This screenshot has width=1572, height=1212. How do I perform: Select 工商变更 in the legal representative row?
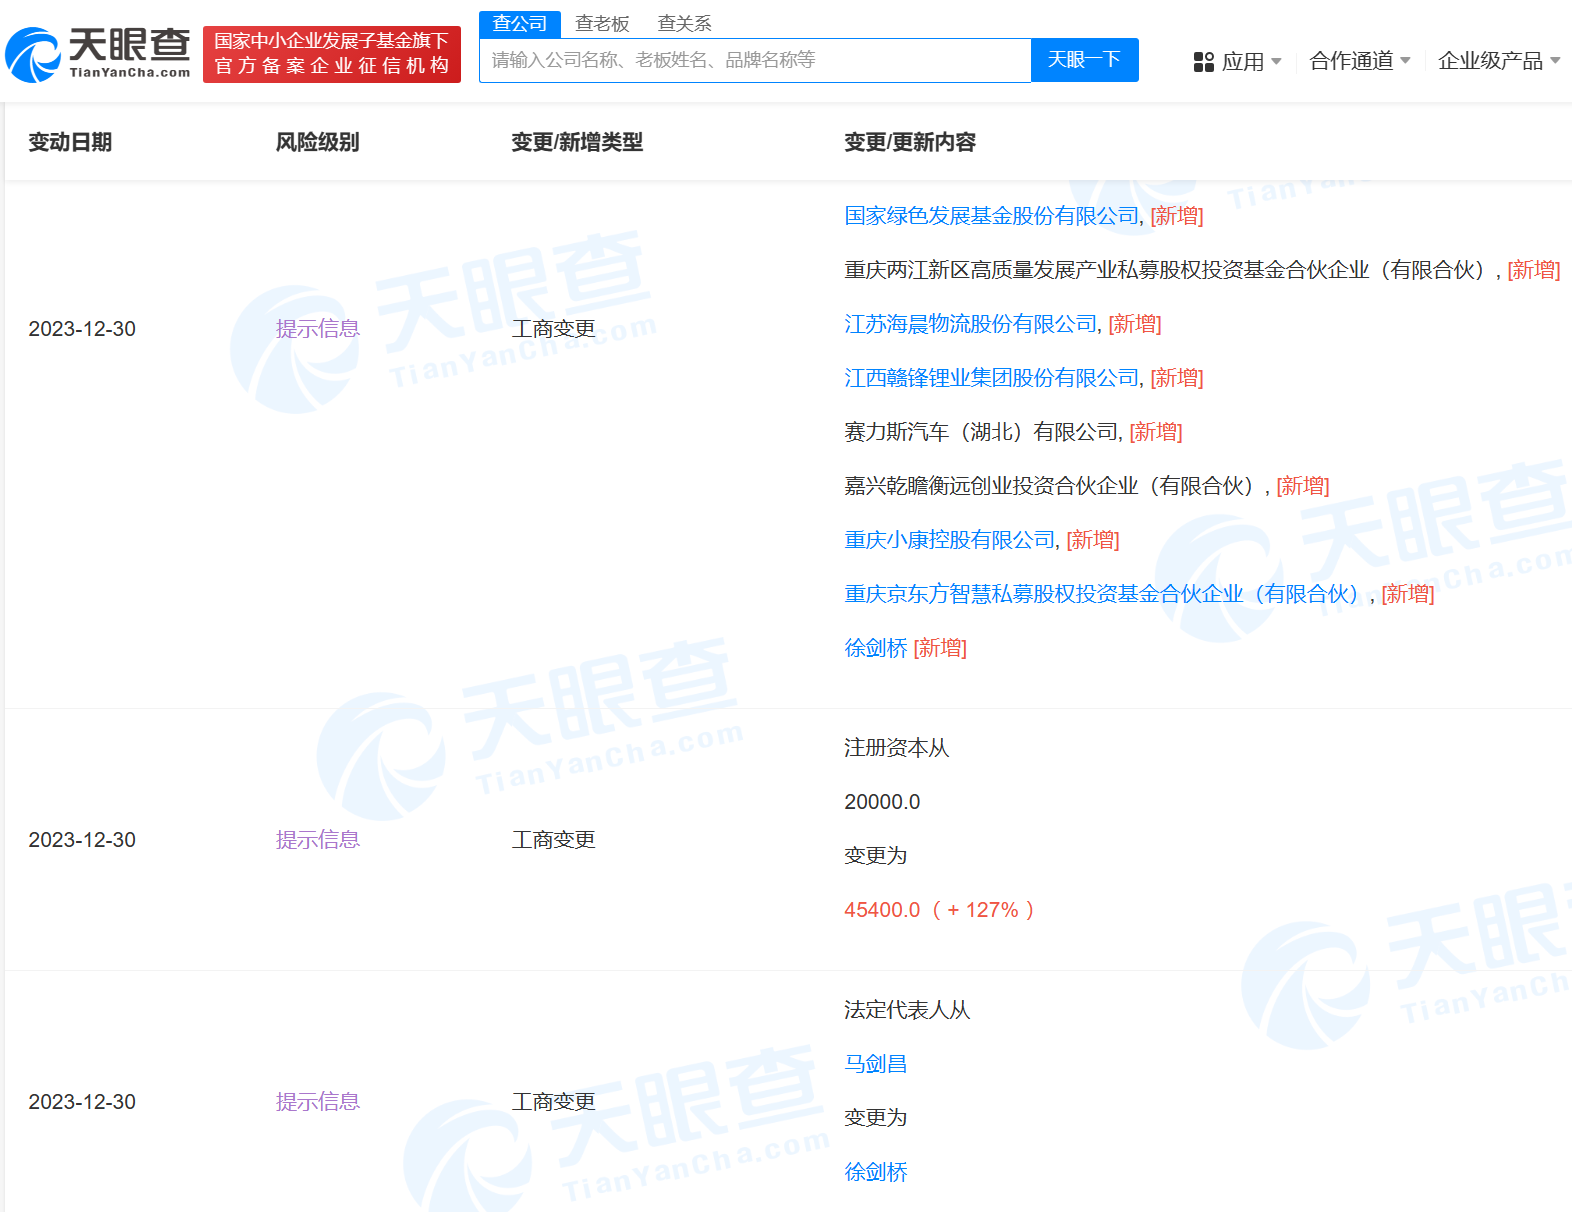[554, 1102]
